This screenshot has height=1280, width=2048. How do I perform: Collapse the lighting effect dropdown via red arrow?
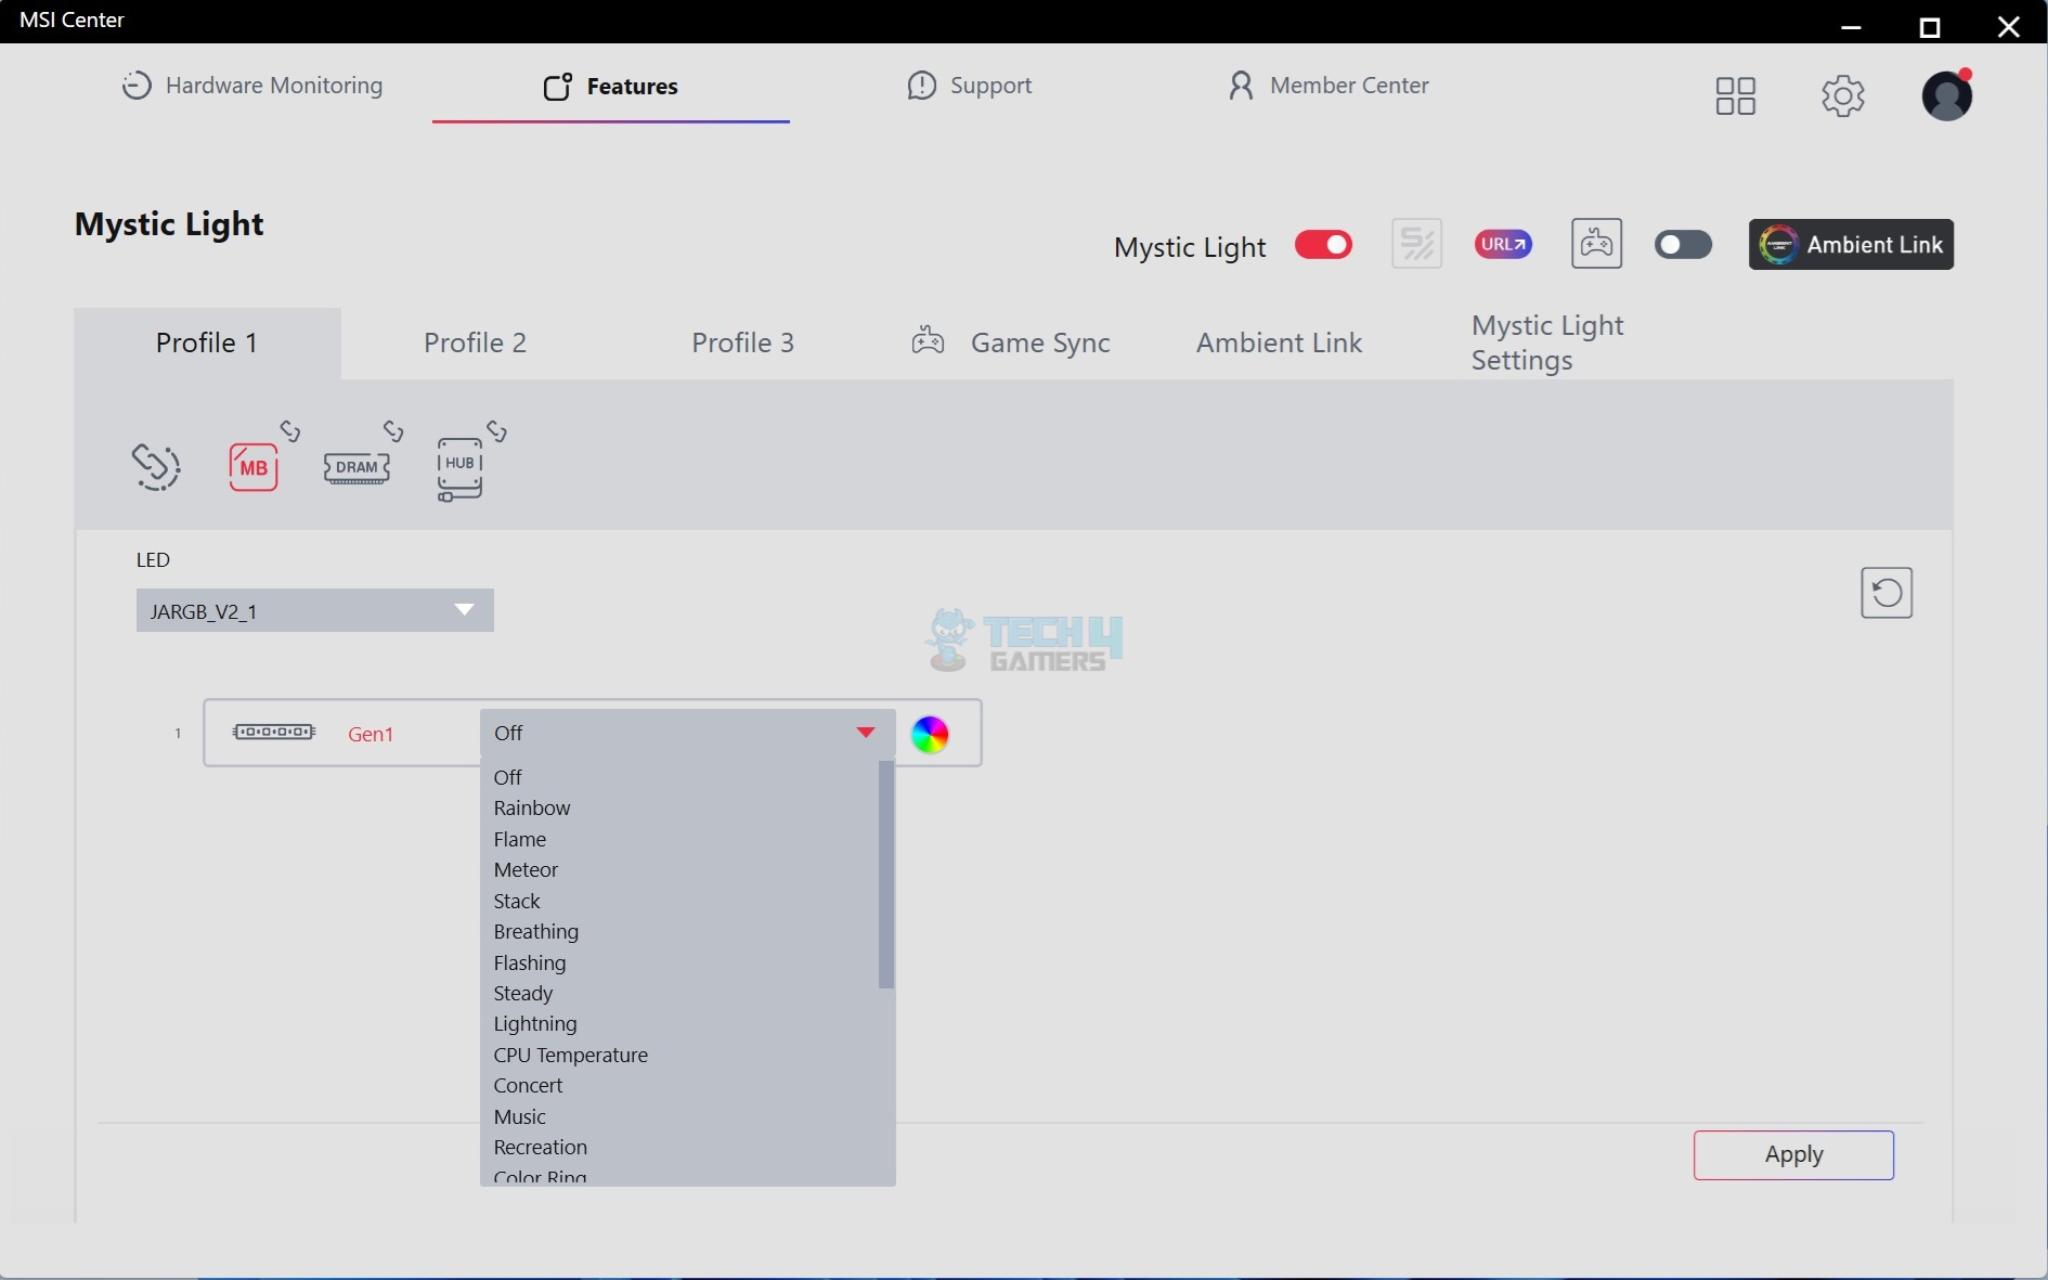866,733
